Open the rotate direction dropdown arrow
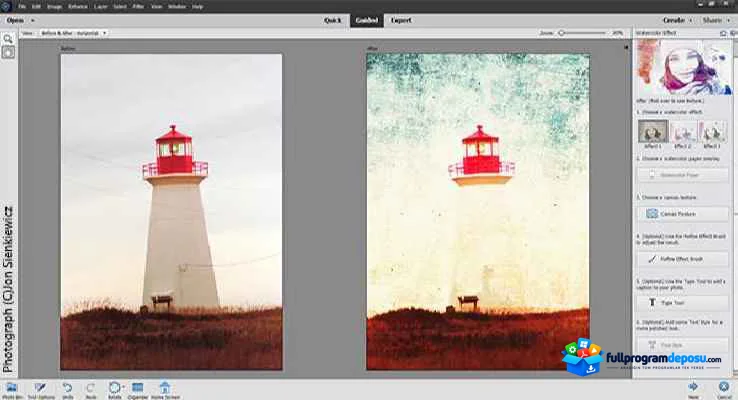Screen dimensions: 738x400 point(124,388)
